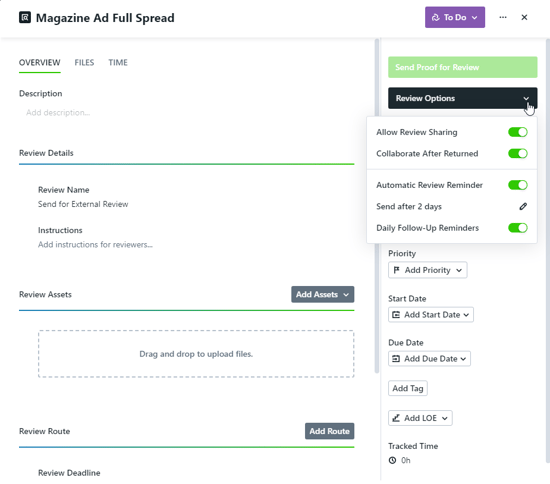This screenshot has width=550, height=484.
Task: Expand the Add Assets dropdown button
Action: pos(322,294)
